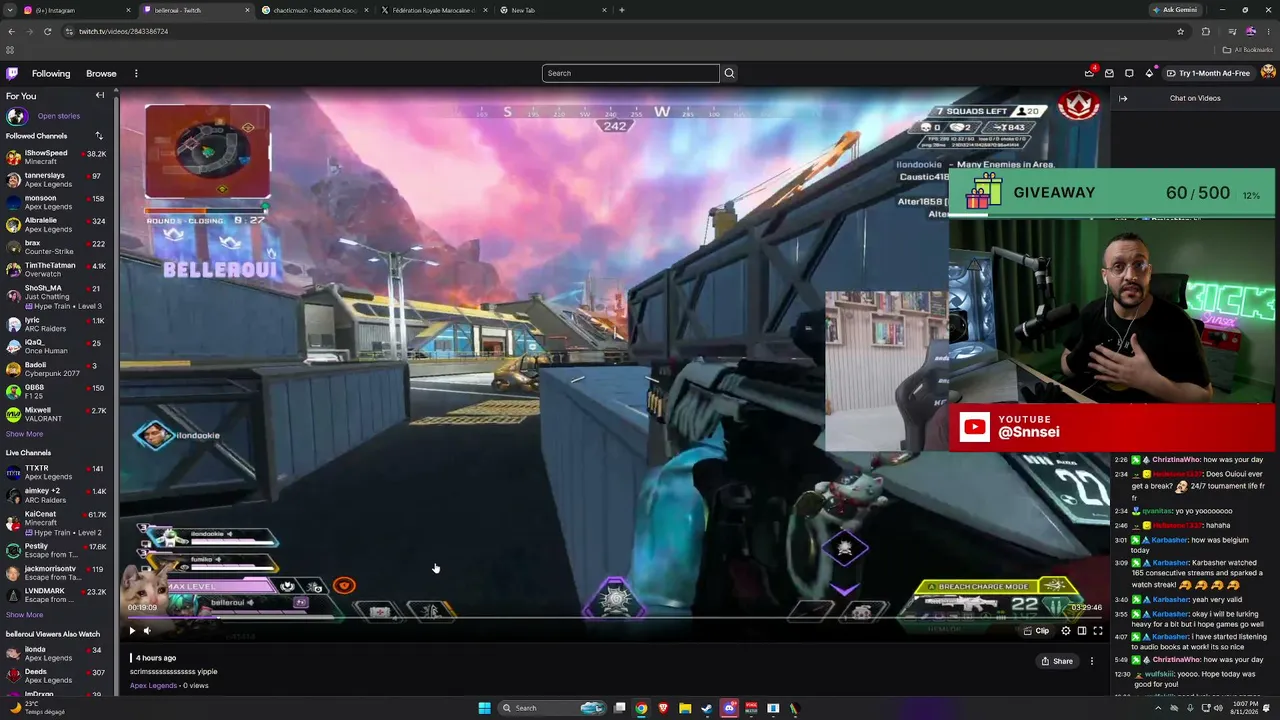The image size is (1280, 720).
Task: Submit the Twitch search magnifier button
Action: pos(729,73)
